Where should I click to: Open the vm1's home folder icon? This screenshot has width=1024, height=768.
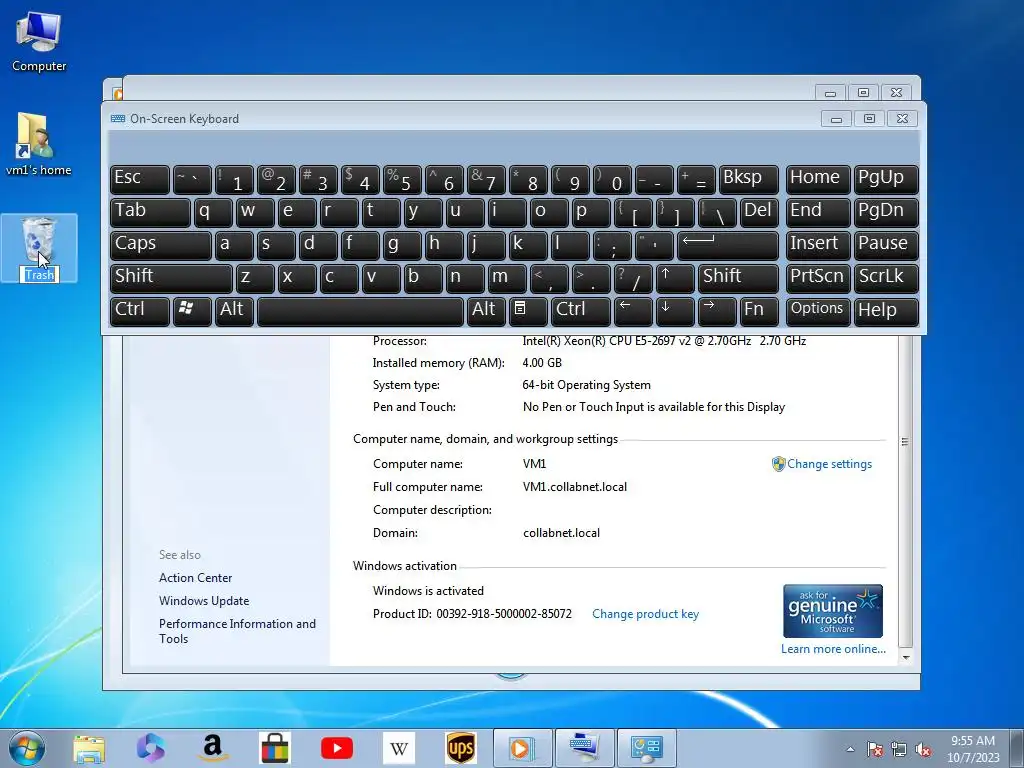click(39, 144)
